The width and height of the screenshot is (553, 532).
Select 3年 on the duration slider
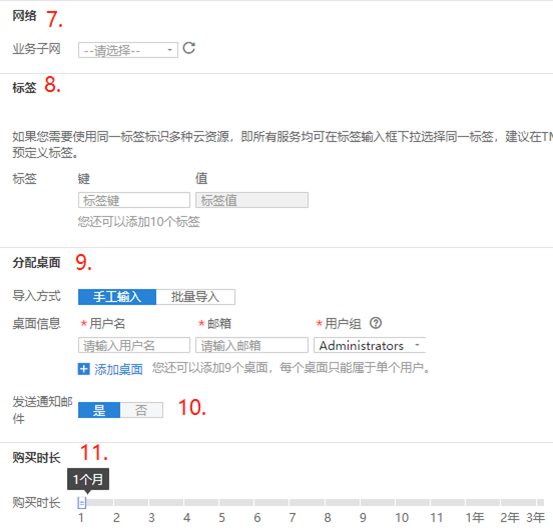pyautogui.click(x=536, y=517)
